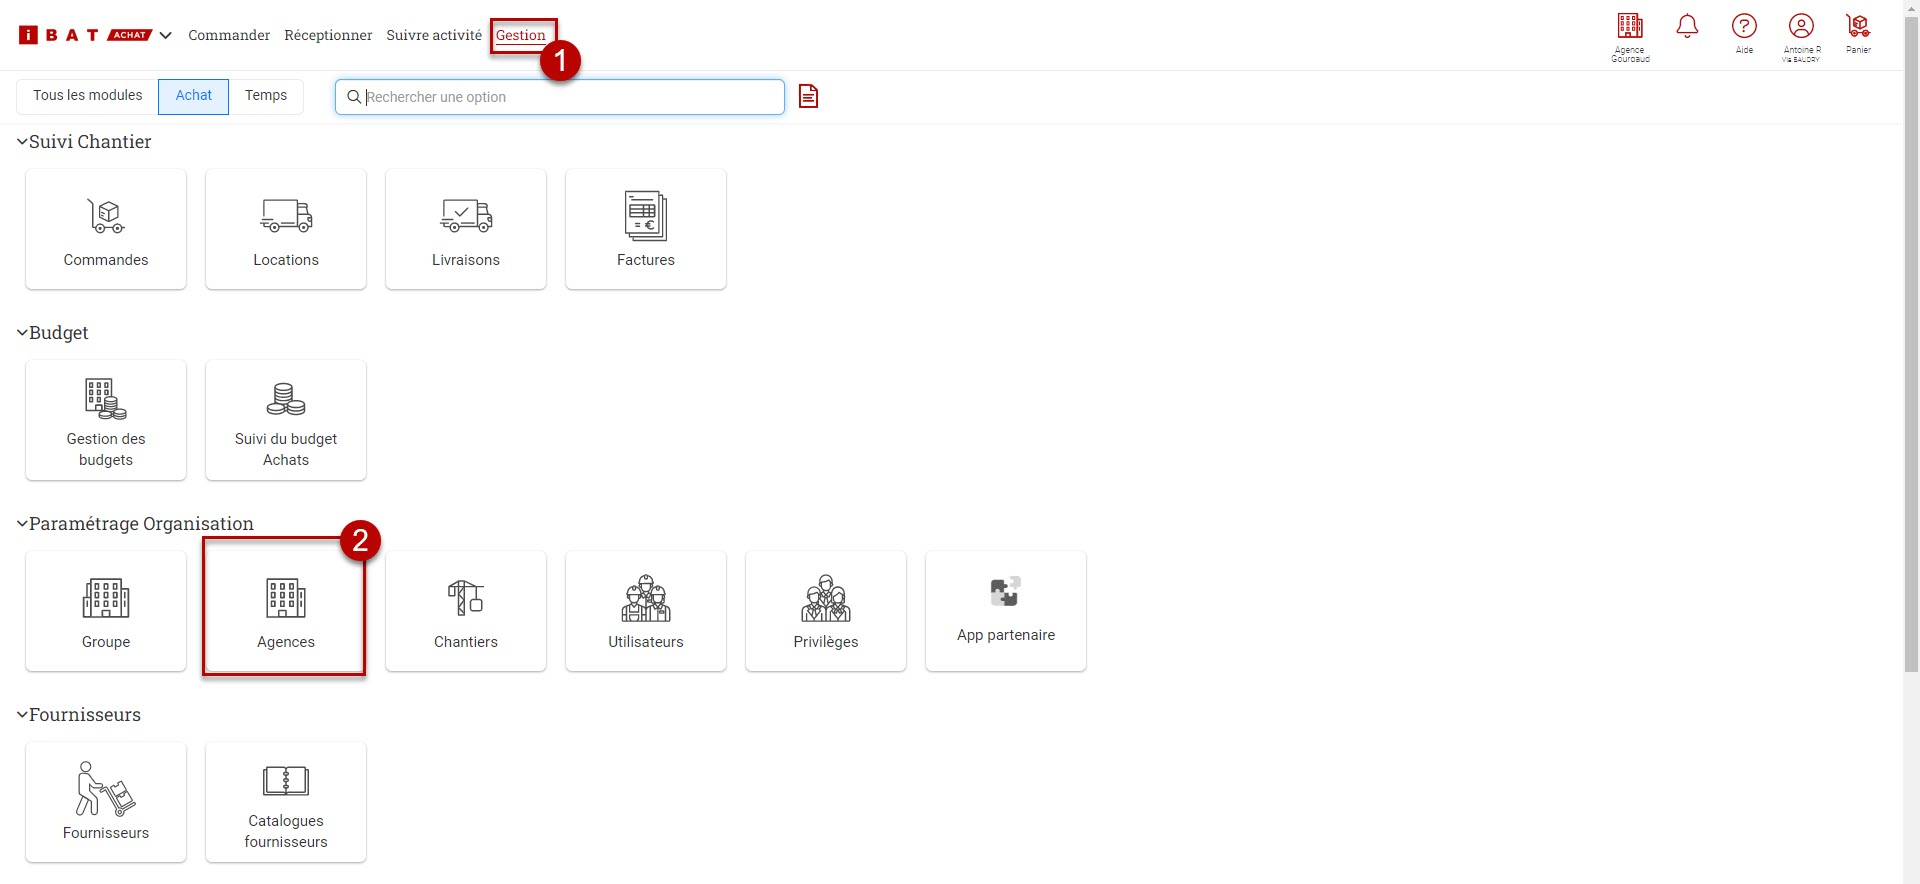Open the Aide help button
1920x884 pixels.
(x=1744, y=32)
